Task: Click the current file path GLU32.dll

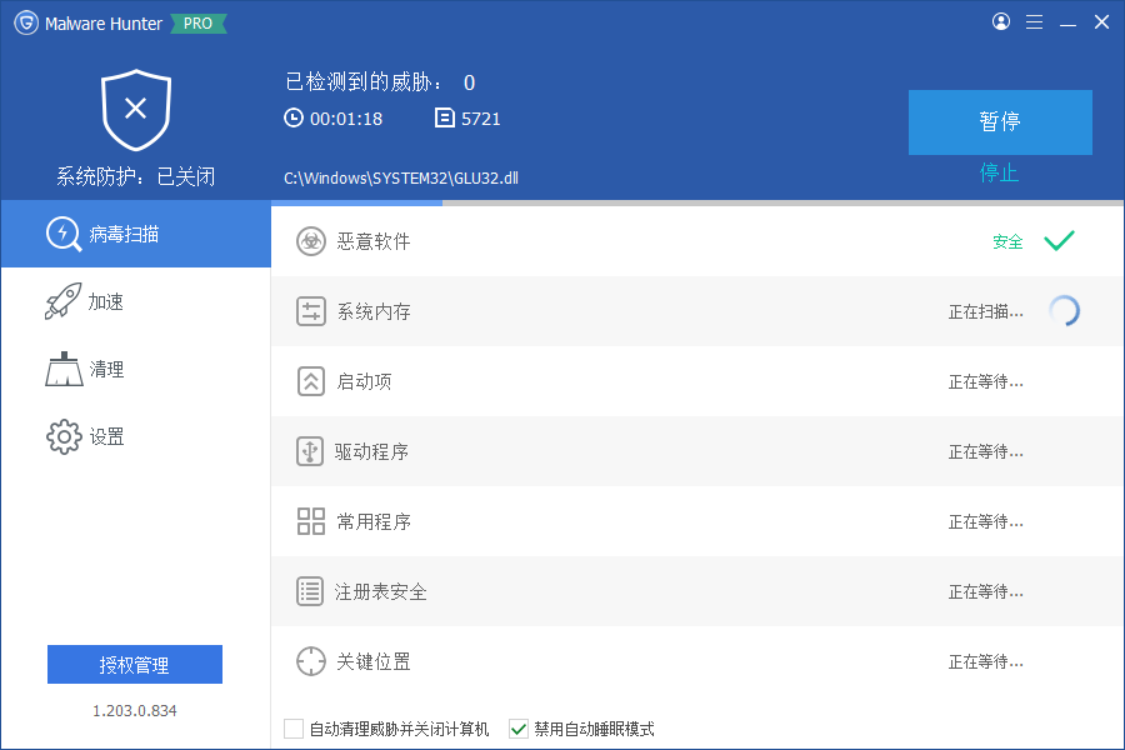Action: [x=401, y=178]
